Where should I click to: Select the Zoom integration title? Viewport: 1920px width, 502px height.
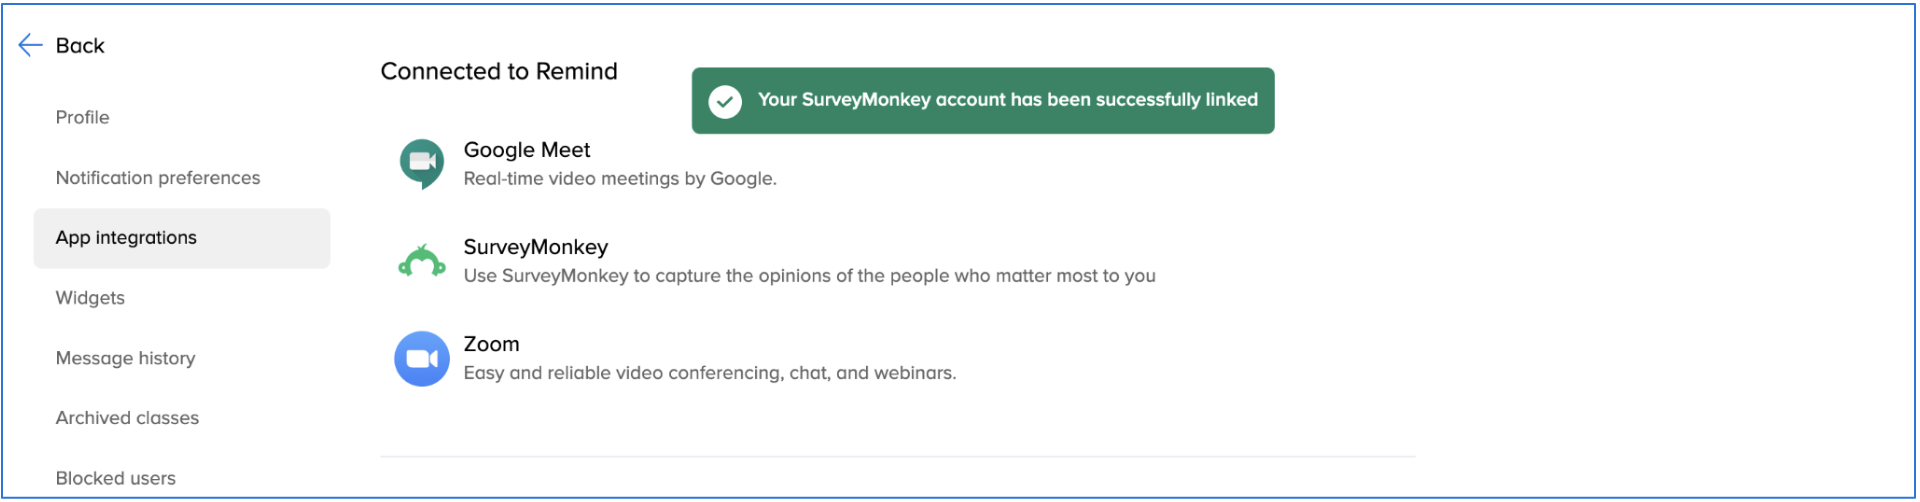coord(491,344)
